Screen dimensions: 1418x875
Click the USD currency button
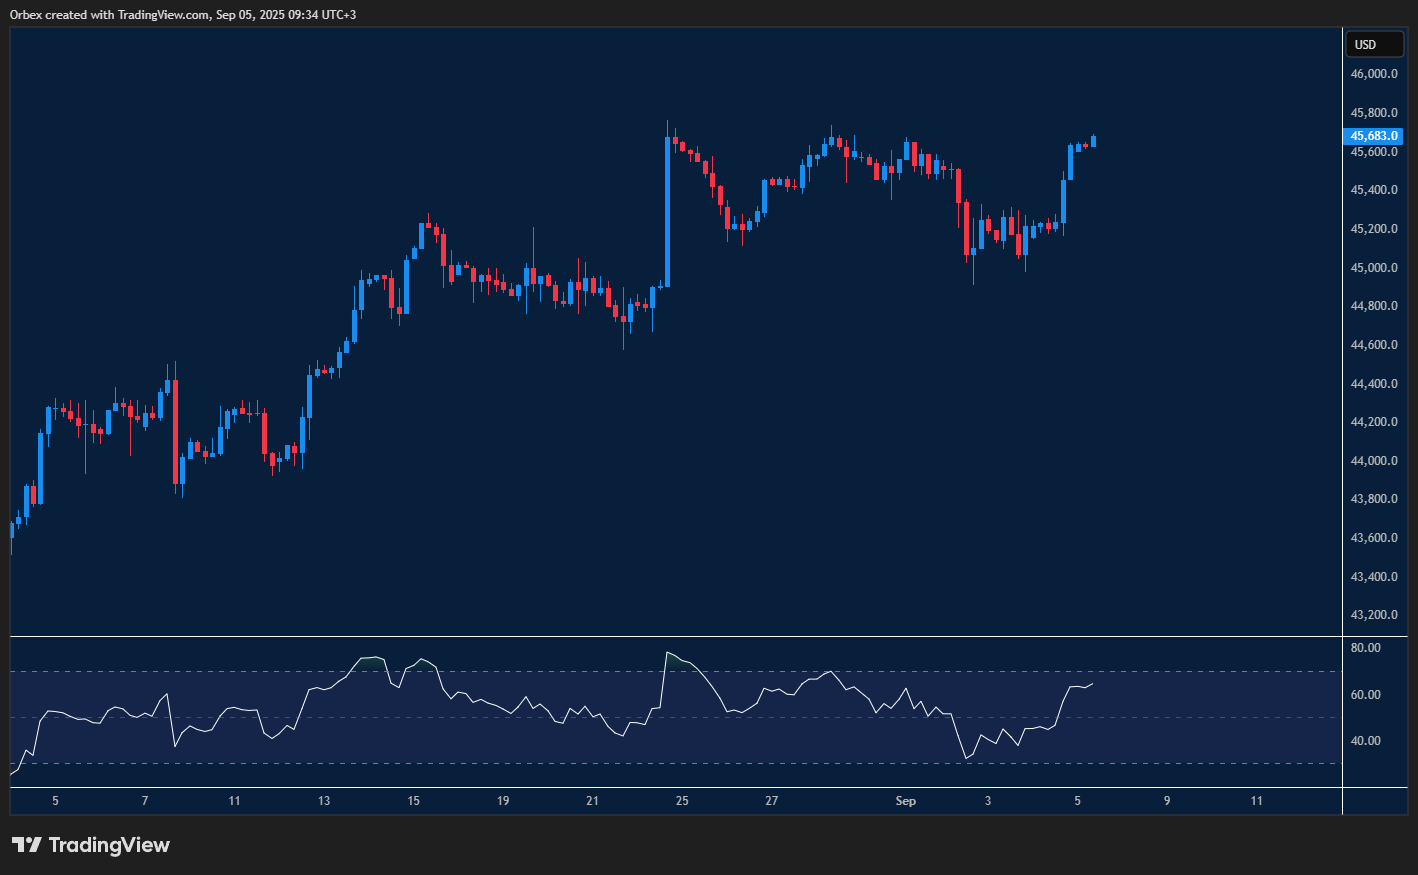pos(1374,44)
